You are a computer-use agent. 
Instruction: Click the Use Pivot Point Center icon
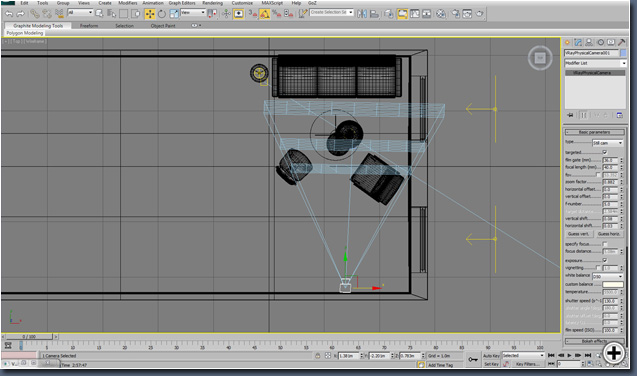(x=212, y=14)
